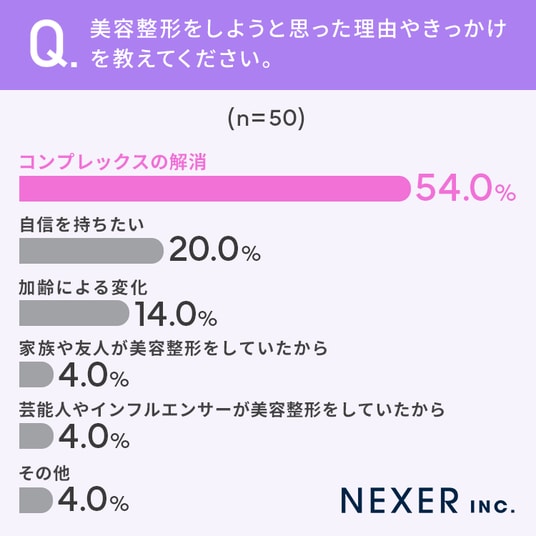This screenshot has height=536, width=536.
Task: Click the 自信を持ちたい label
Action: pos(82,225)
